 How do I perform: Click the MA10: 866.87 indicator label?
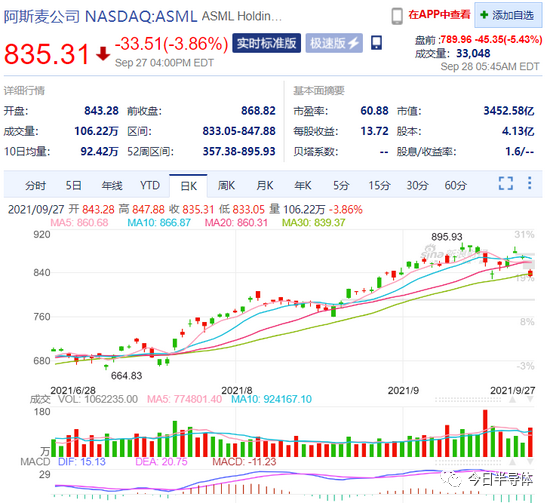click(x=159, y=223)
